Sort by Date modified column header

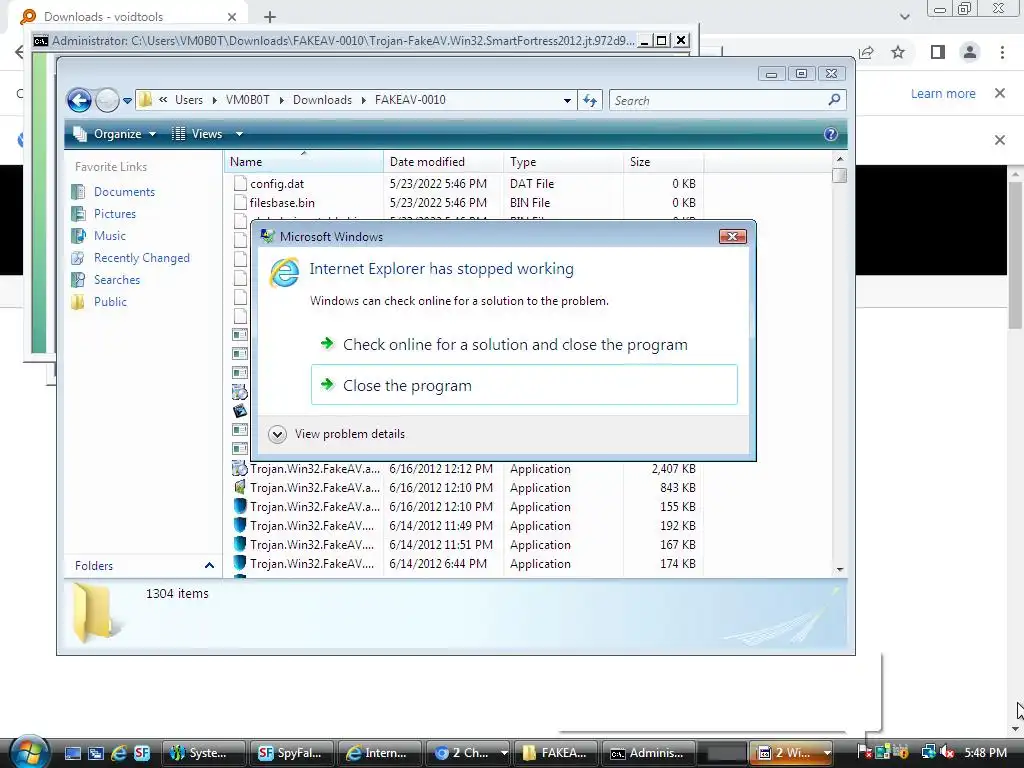[x=443, y=162]
